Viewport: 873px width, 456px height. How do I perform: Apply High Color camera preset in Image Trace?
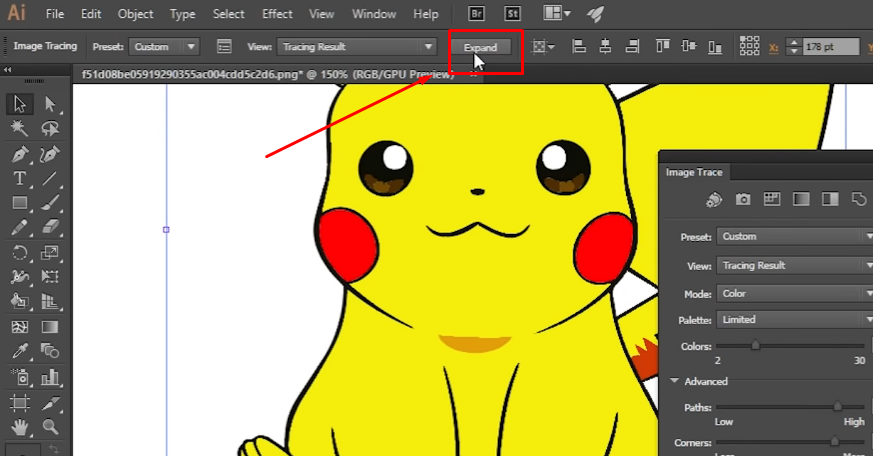pos(743,199)
